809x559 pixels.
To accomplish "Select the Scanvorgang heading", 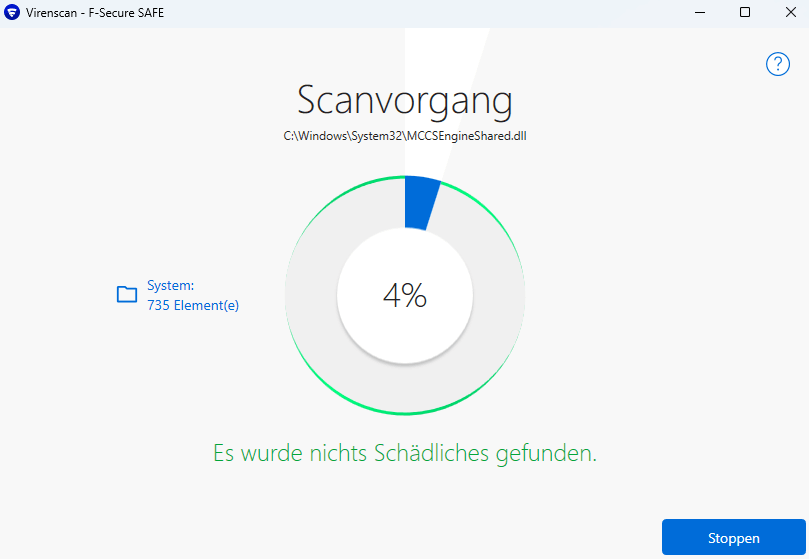I will click(x=405, y=100).
